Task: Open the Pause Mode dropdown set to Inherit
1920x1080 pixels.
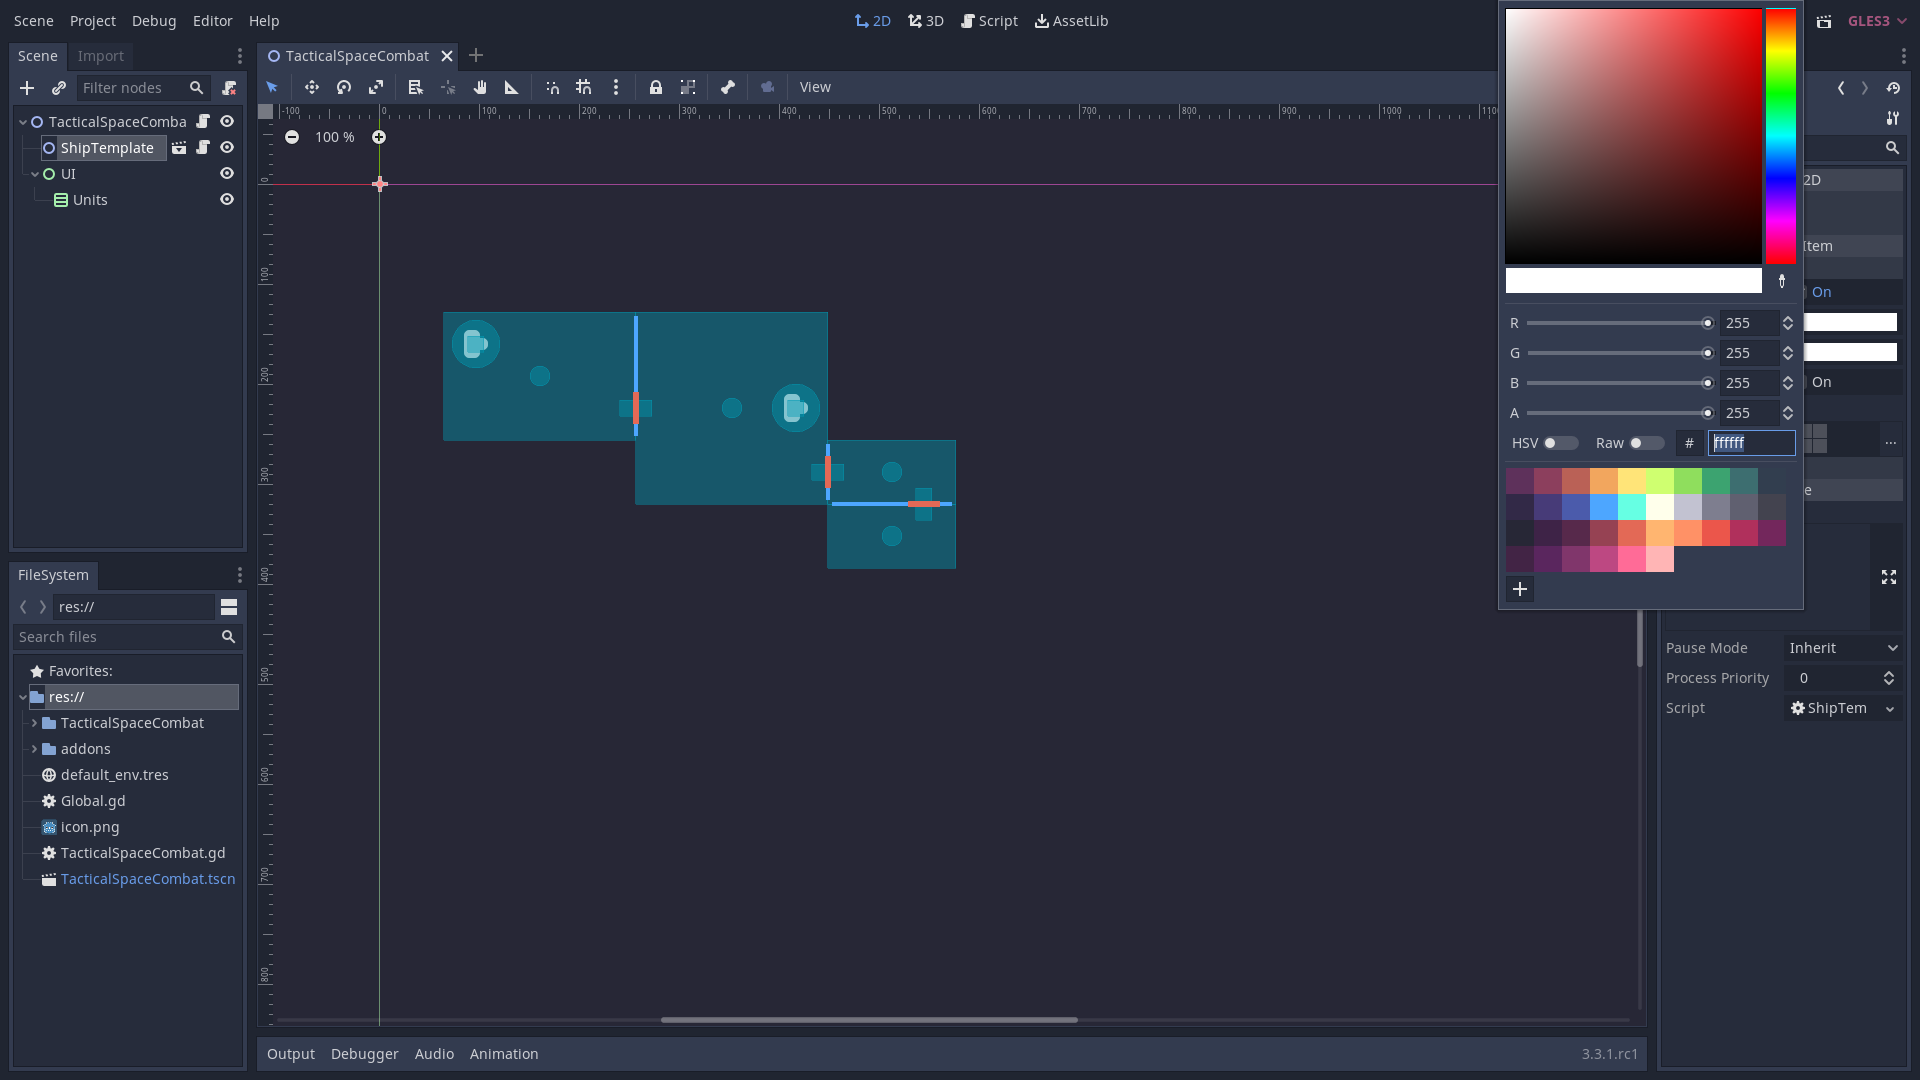Action: pos(1842,647)
